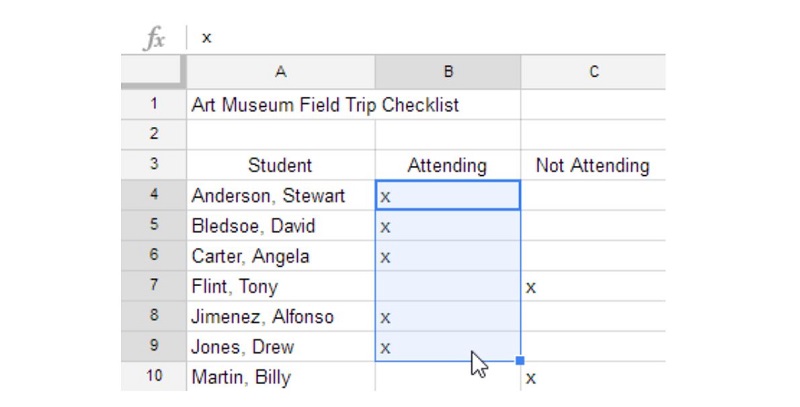Image resolution: width=800 pixels, height=407 pixels.
Task: Click Attending x cell for Bledsoe, David
Action: coord(448,225)
